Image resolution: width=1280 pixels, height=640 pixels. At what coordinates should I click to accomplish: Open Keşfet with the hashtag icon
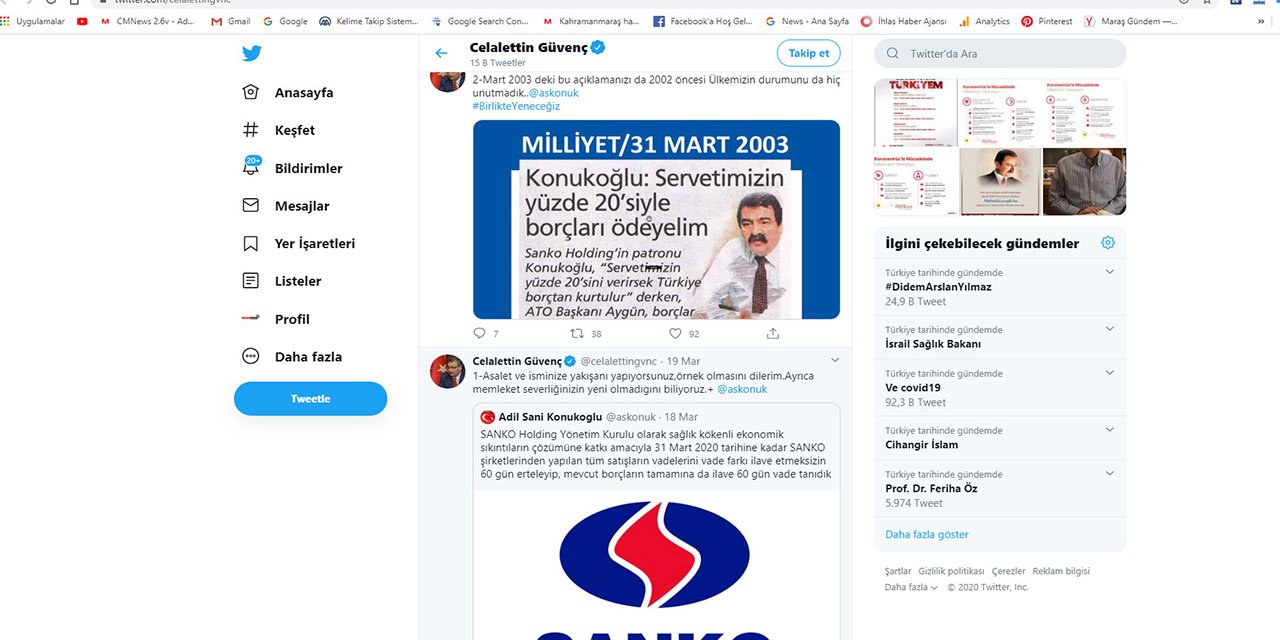point(250,129)
